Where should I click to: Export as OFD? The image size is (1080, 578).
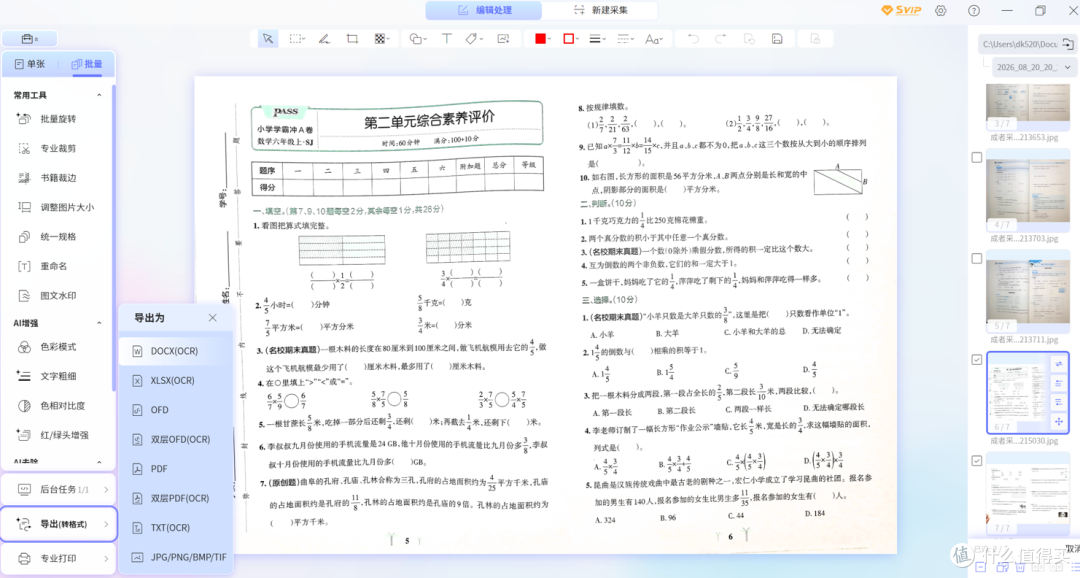tap(175, 409)
